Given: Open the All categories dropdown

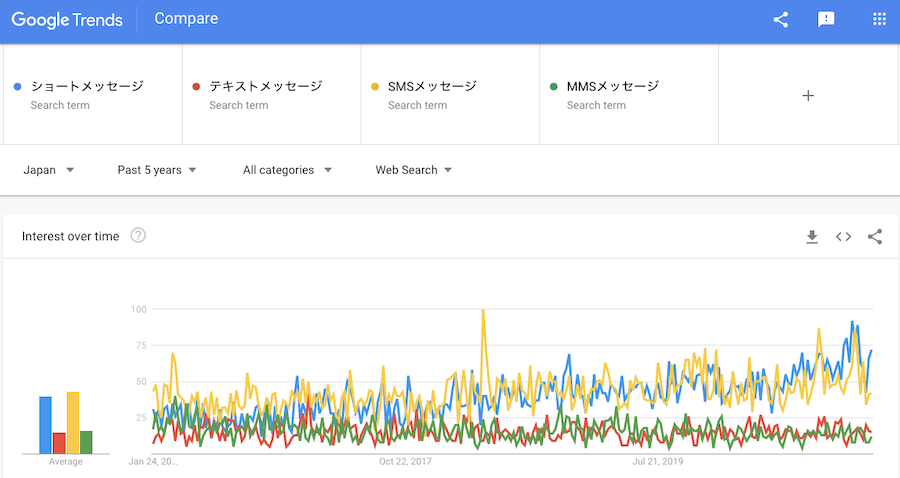Looking at the screenshot, I should tap(287, 170).
